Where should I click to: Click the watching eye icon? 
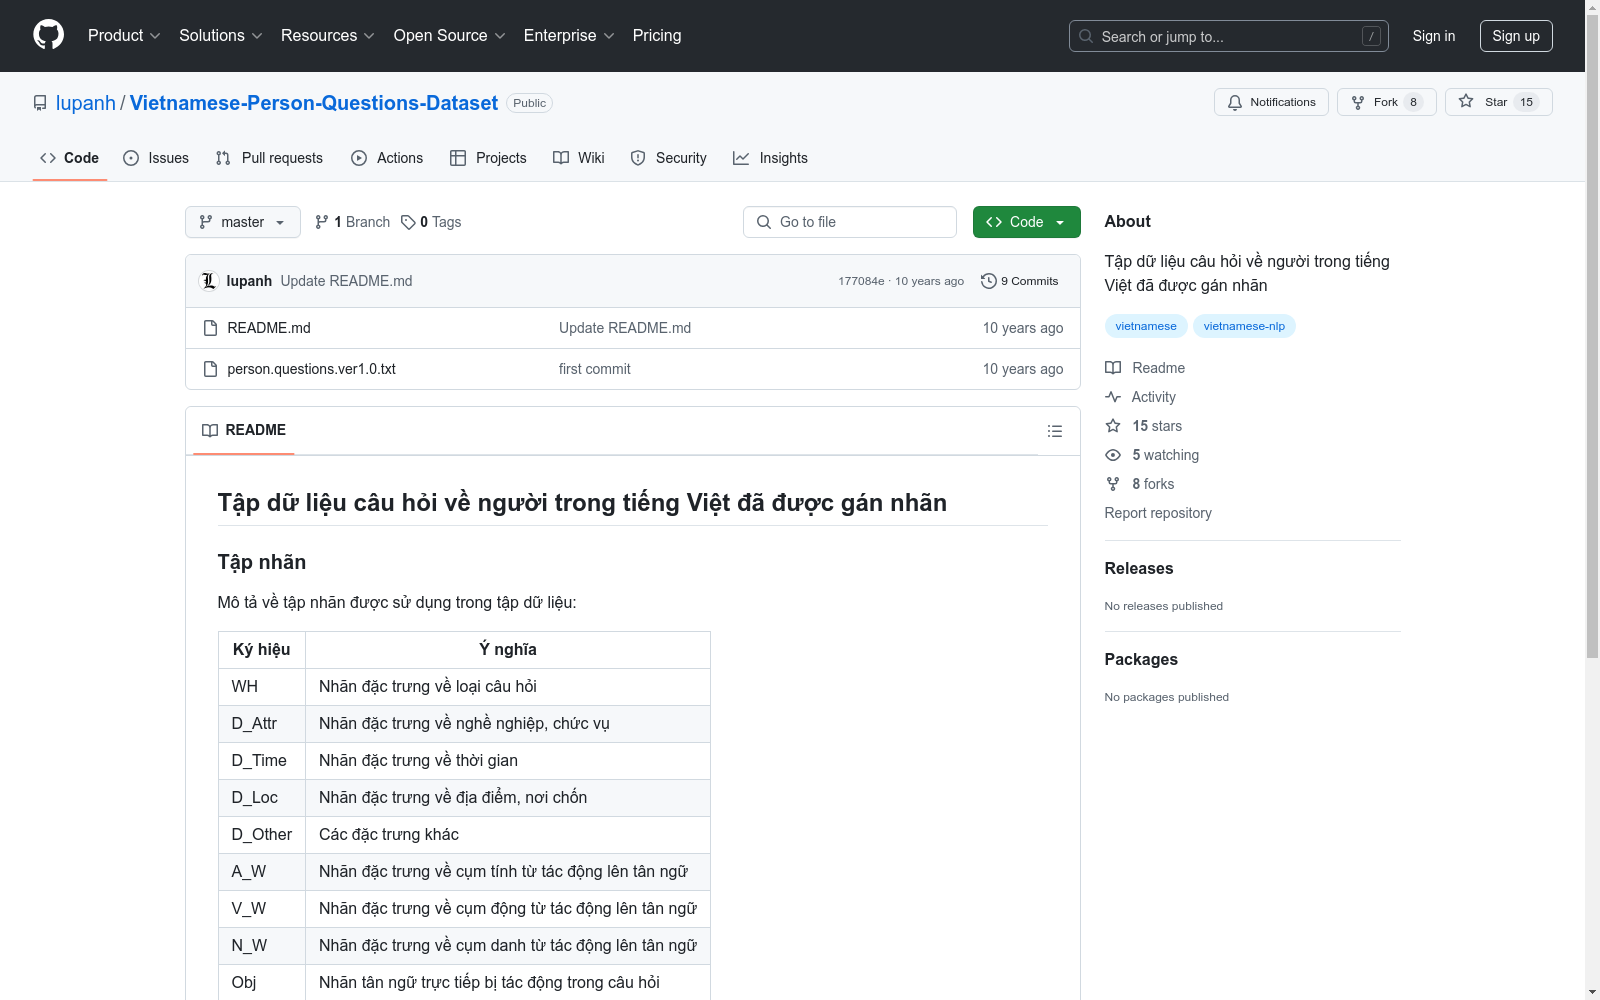click(1113, 455)
